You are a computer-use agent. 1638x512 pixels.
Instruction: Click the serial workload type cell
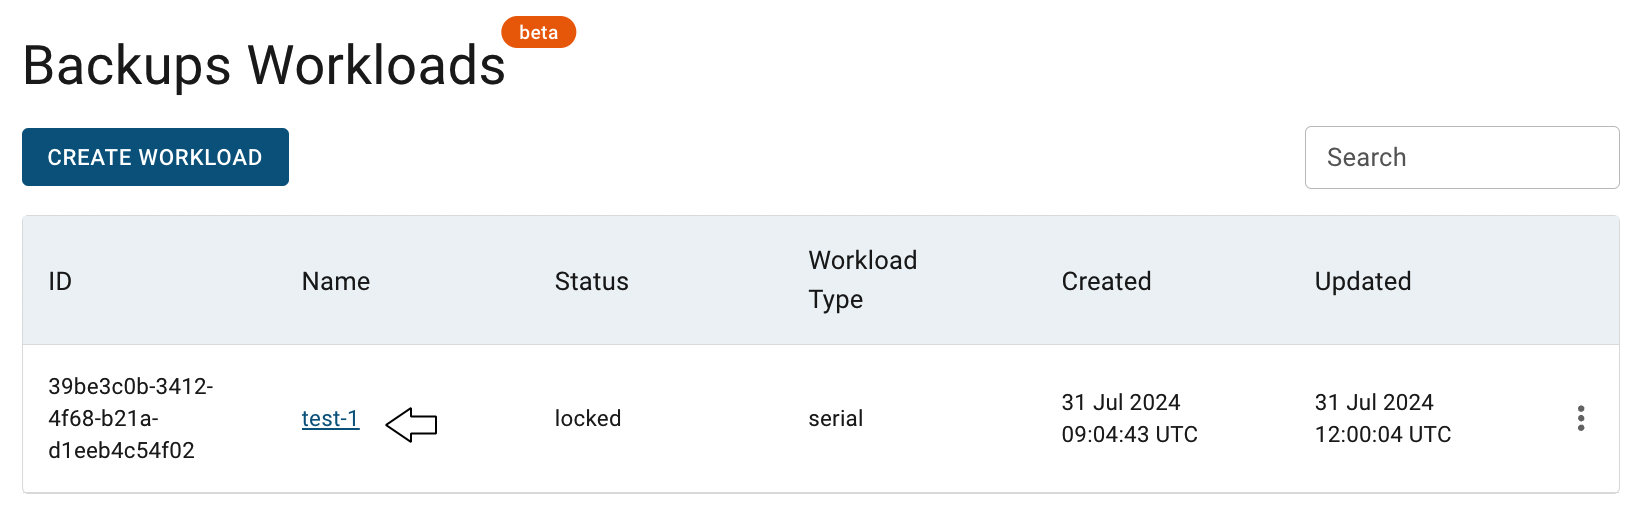836,418
